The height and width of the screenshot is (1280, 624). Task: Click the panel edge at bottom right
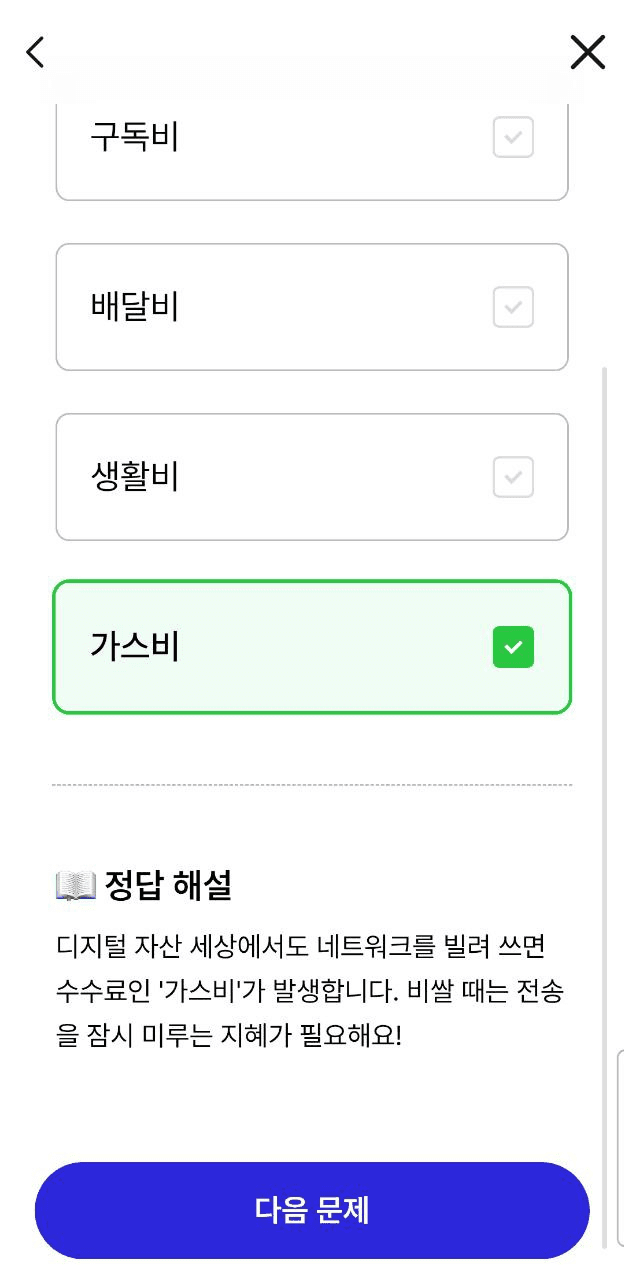(x=620, y=1160)
